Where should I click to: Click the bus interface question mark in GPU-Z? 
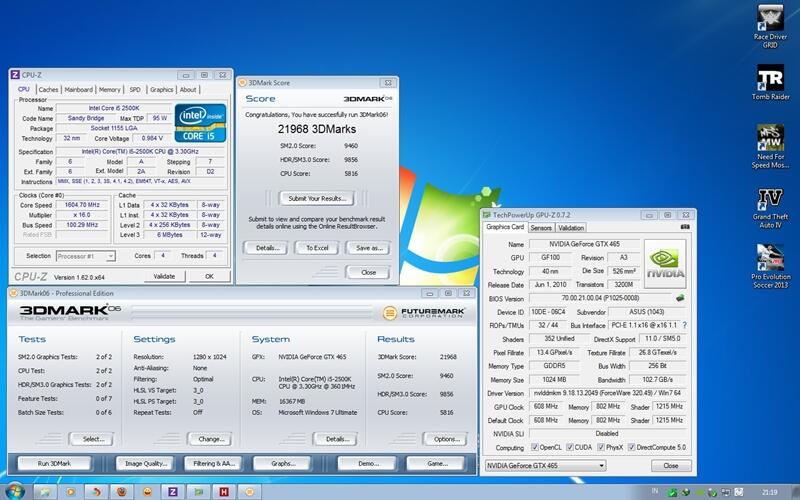coord(684,325)
